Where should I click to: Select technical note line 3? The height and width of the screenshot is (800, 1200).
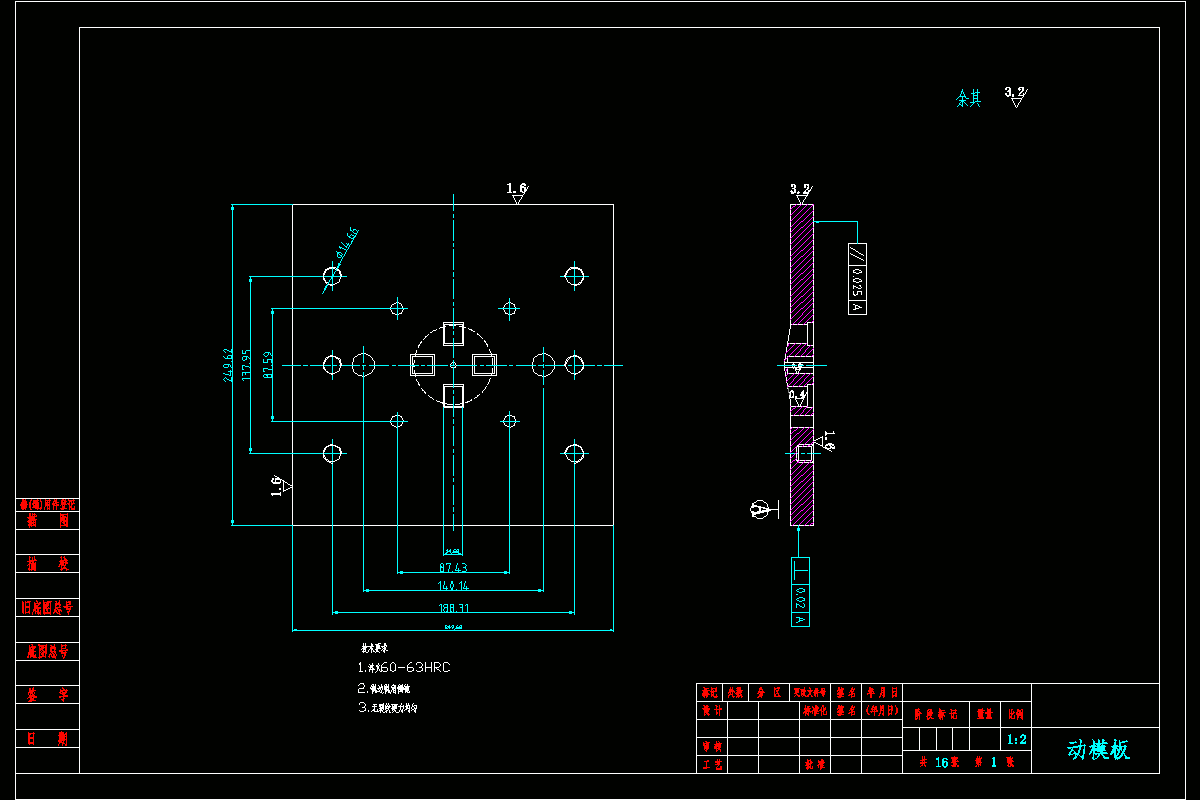[x=387, y=707]
